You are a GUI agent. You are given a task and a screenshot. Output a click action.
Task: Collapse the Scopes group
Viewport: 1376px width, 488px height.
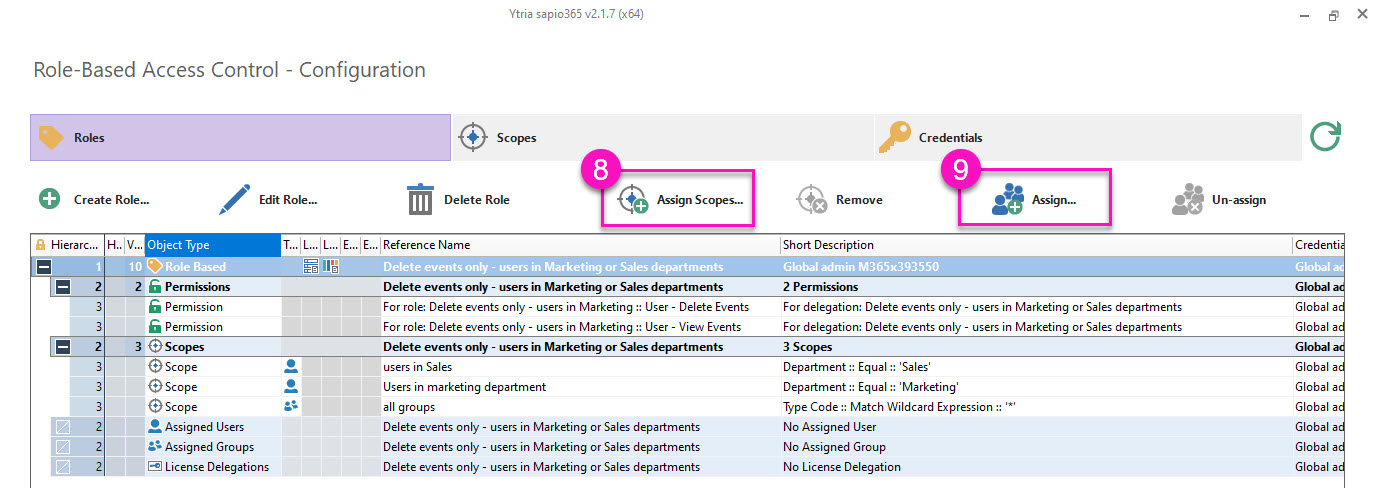[63, 347]
